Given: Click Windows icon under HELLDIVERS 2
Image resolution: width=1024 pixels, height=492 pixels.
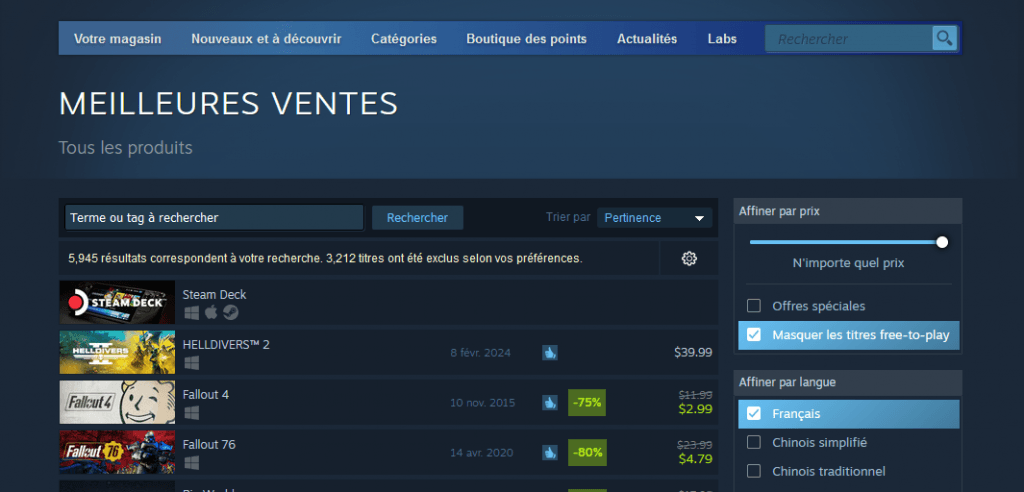Looking at the screenshot, I should (191, 363).
